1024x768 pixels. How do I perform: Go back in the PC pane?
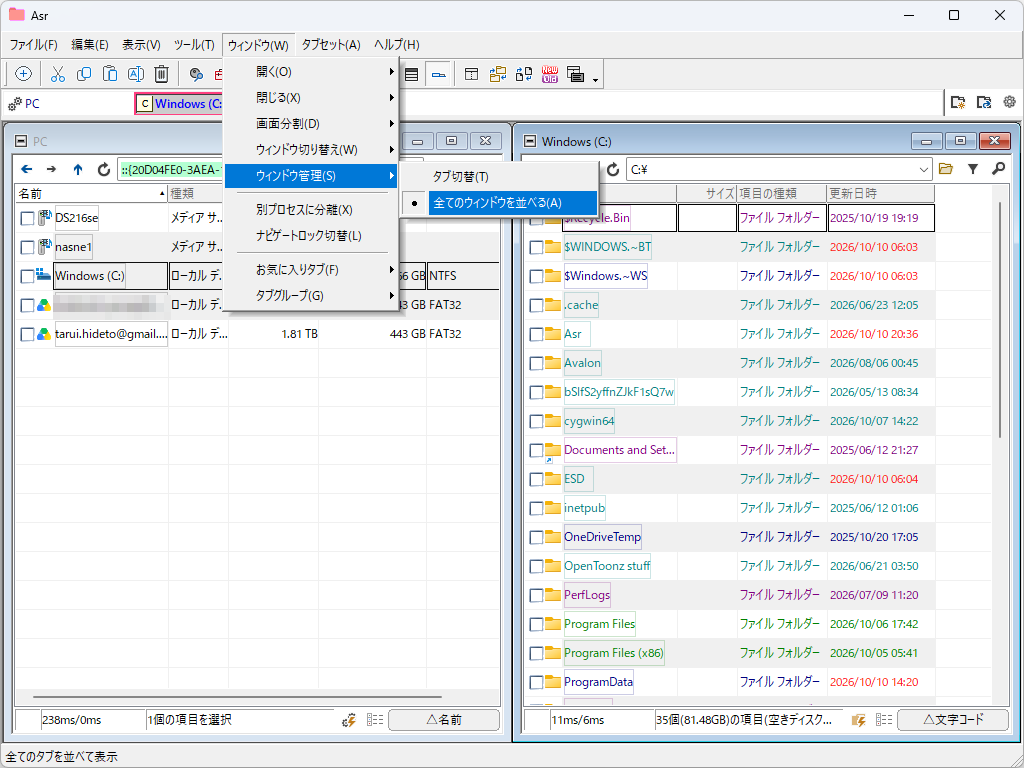click(27, 169)
